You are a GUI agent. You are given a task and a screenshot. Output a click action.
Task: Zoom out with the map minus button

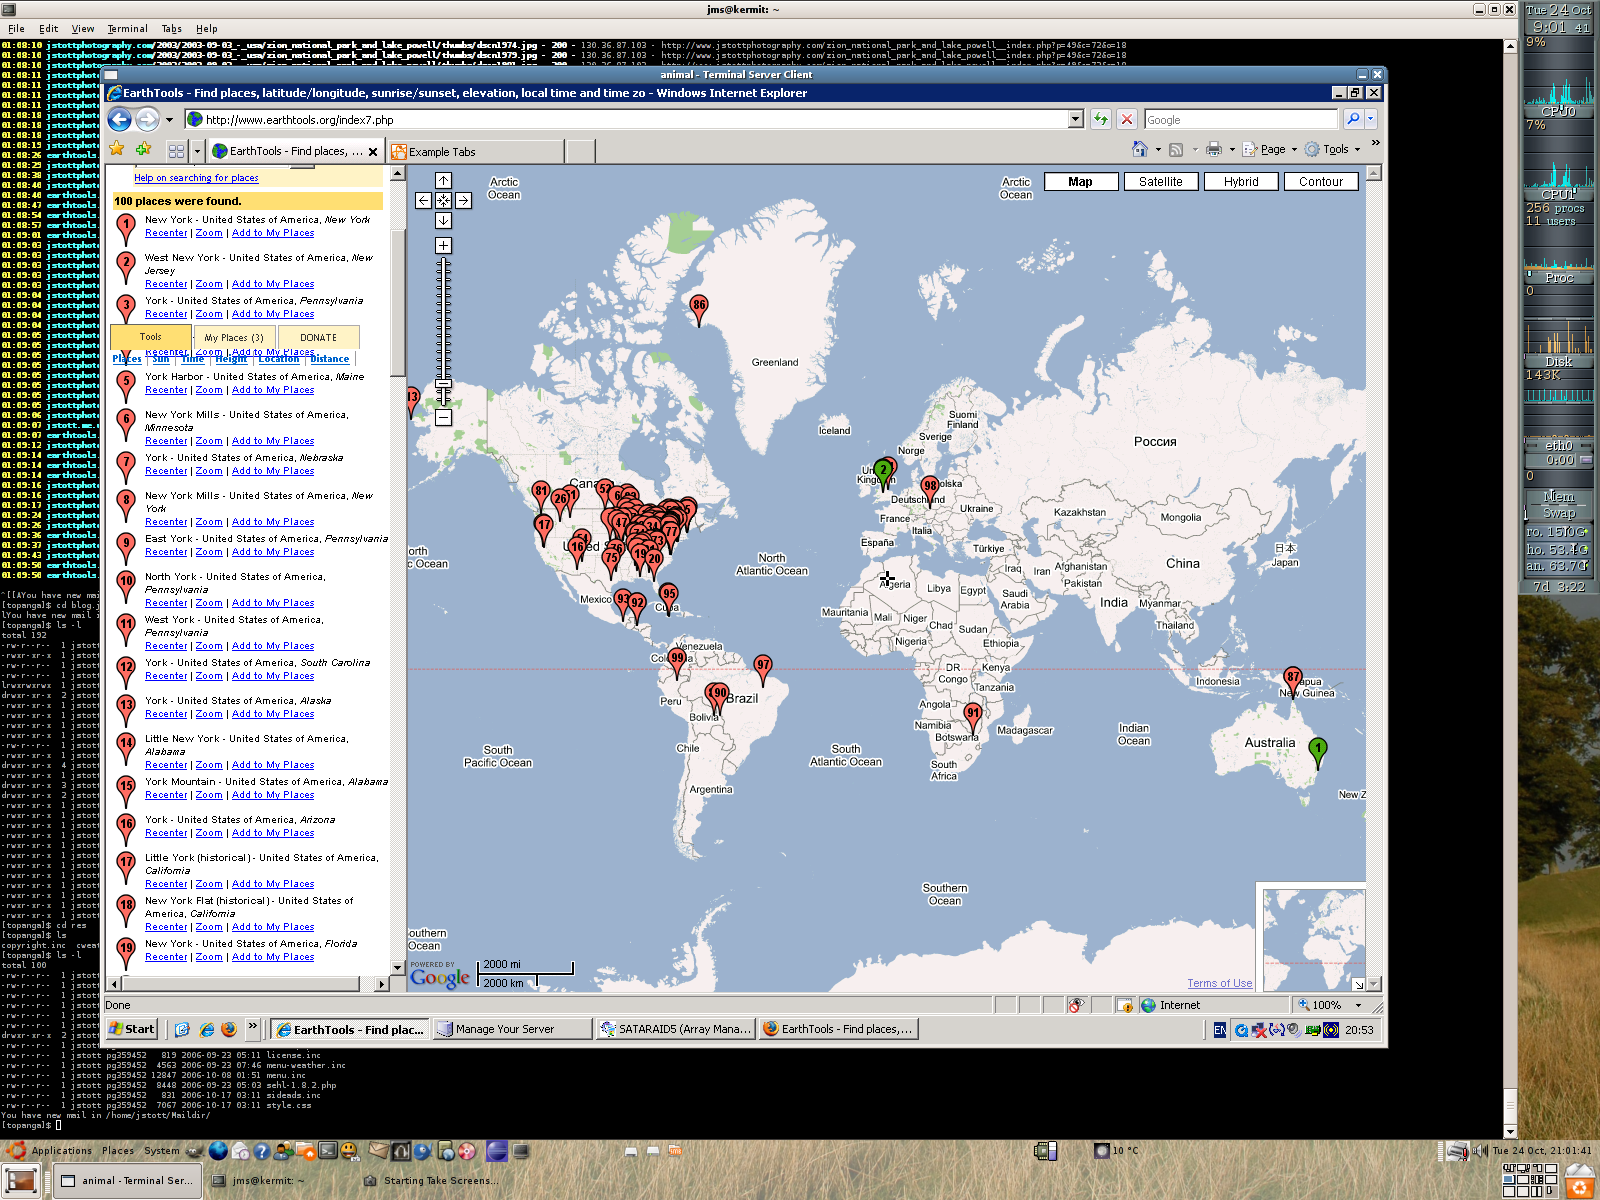pyautogui.click(x=443, y=417)
